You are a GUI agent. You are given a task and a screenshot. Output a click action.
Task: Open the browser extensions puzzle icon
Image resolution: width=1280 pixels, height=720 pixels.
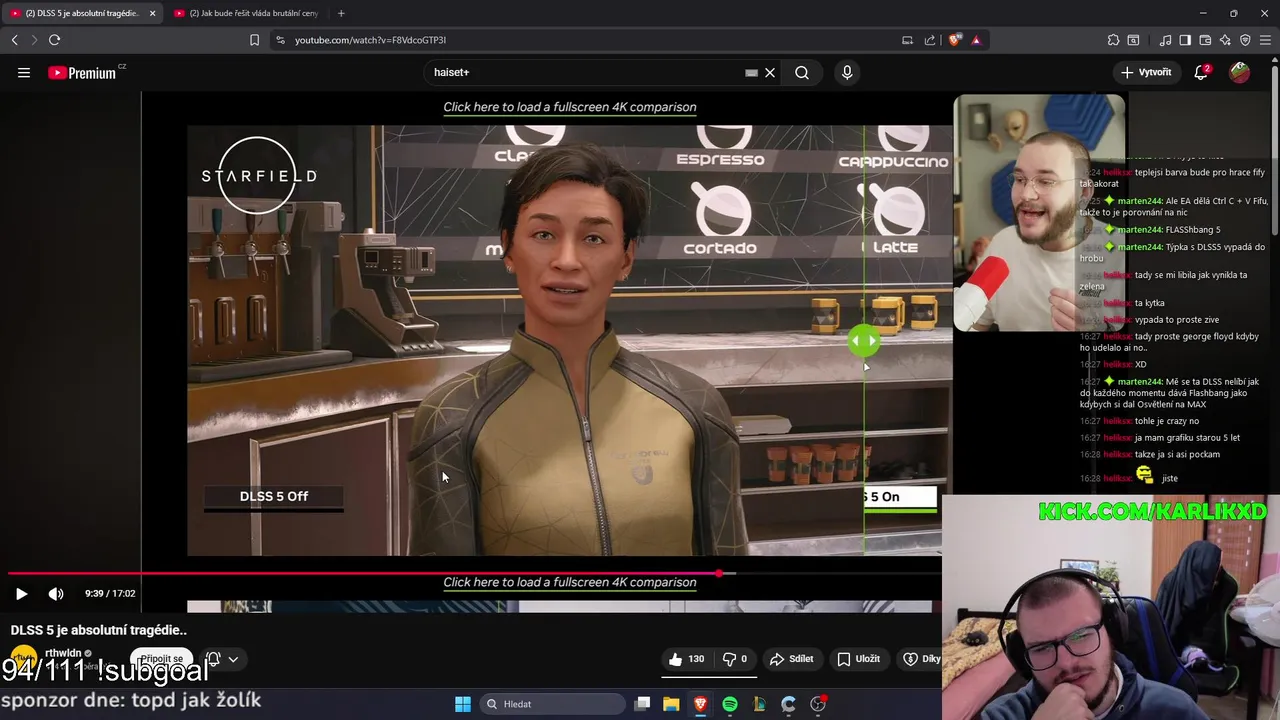[1113, 40]
